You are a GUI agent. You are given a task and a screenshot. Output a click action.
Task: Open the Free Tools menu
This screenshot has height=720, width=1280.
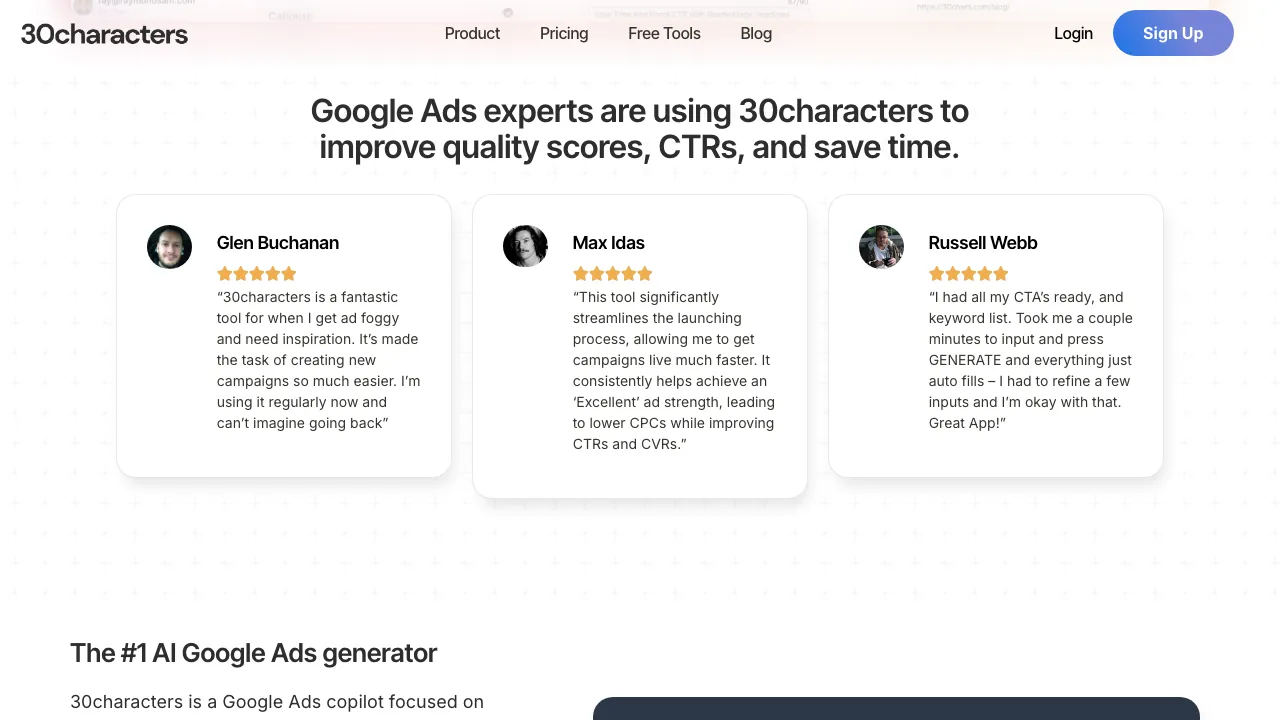(664, 34)
